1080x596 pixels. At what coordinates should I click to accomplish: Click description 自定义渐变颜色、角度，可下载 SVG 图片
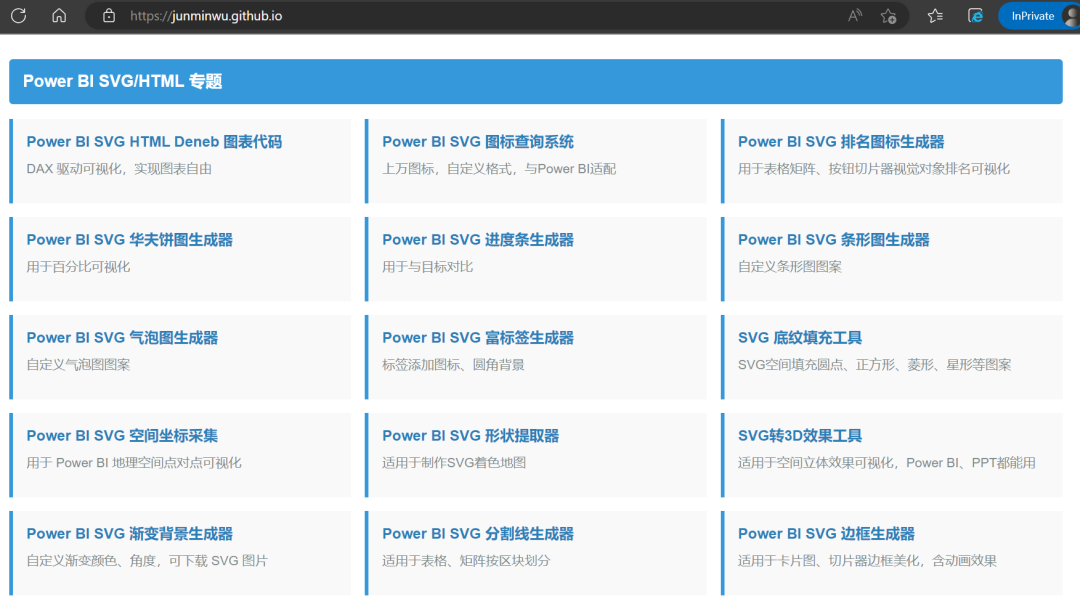coord(147,560)
